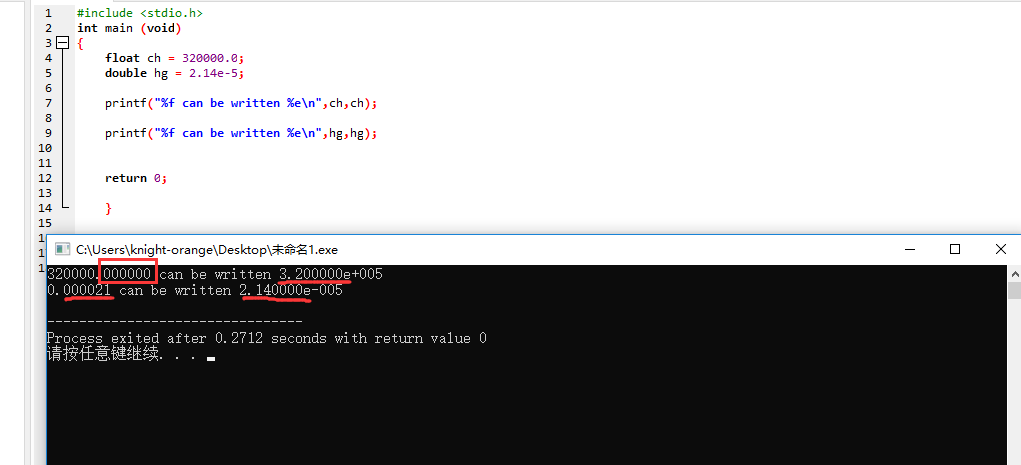Collapse the main function fold box

tap(63, 43)
